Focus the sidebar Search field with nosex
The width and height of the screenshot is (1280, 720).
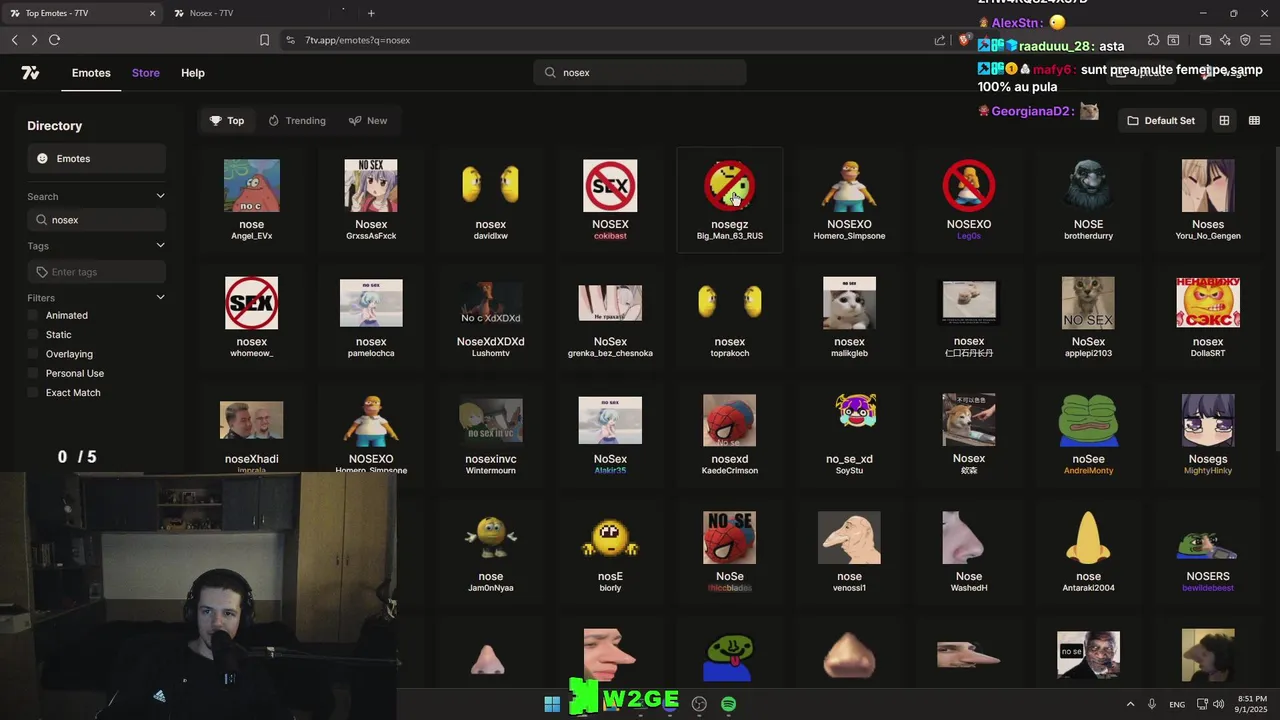[x=96, y=220]
